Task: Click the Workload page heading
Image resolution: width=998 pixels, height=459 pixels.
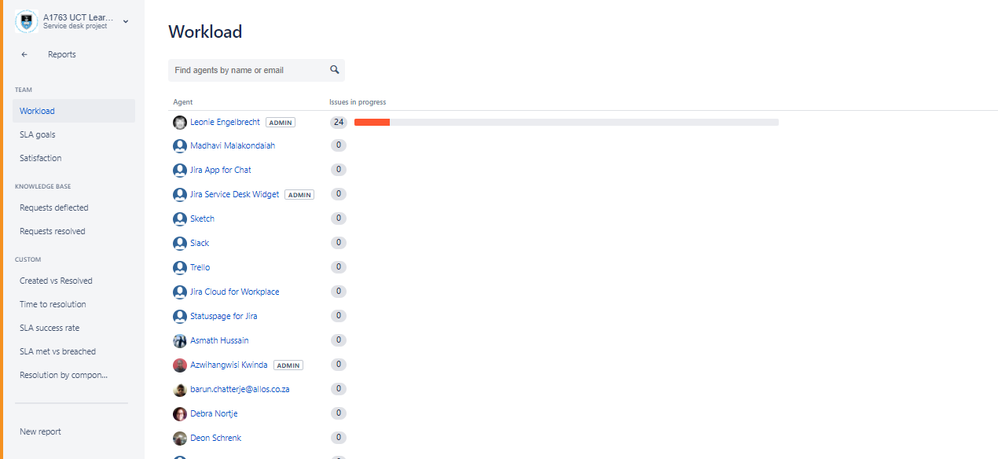Action: 205,32
